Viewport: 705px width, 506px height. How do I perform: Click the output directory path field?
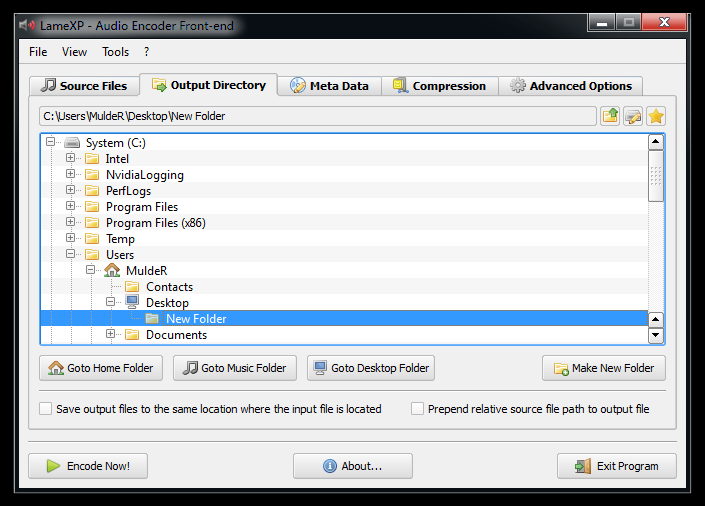(316, 116)
